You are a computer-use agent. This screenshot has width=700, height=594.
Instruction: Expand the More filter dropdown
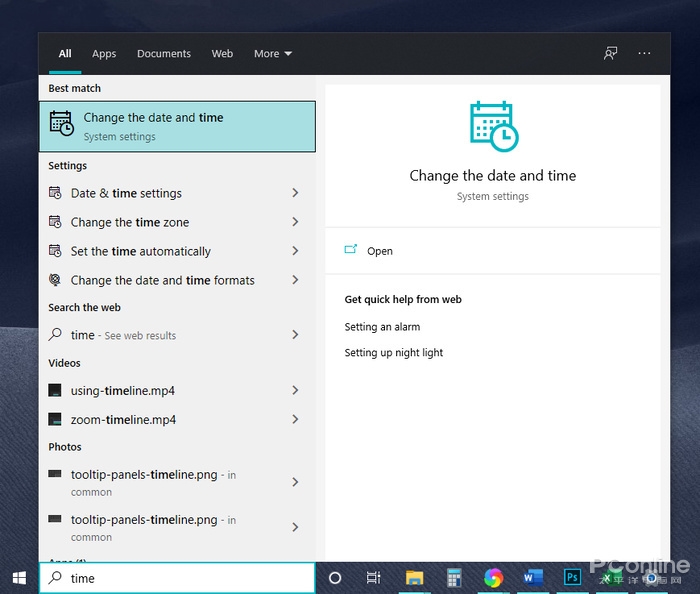coord(273,54)
